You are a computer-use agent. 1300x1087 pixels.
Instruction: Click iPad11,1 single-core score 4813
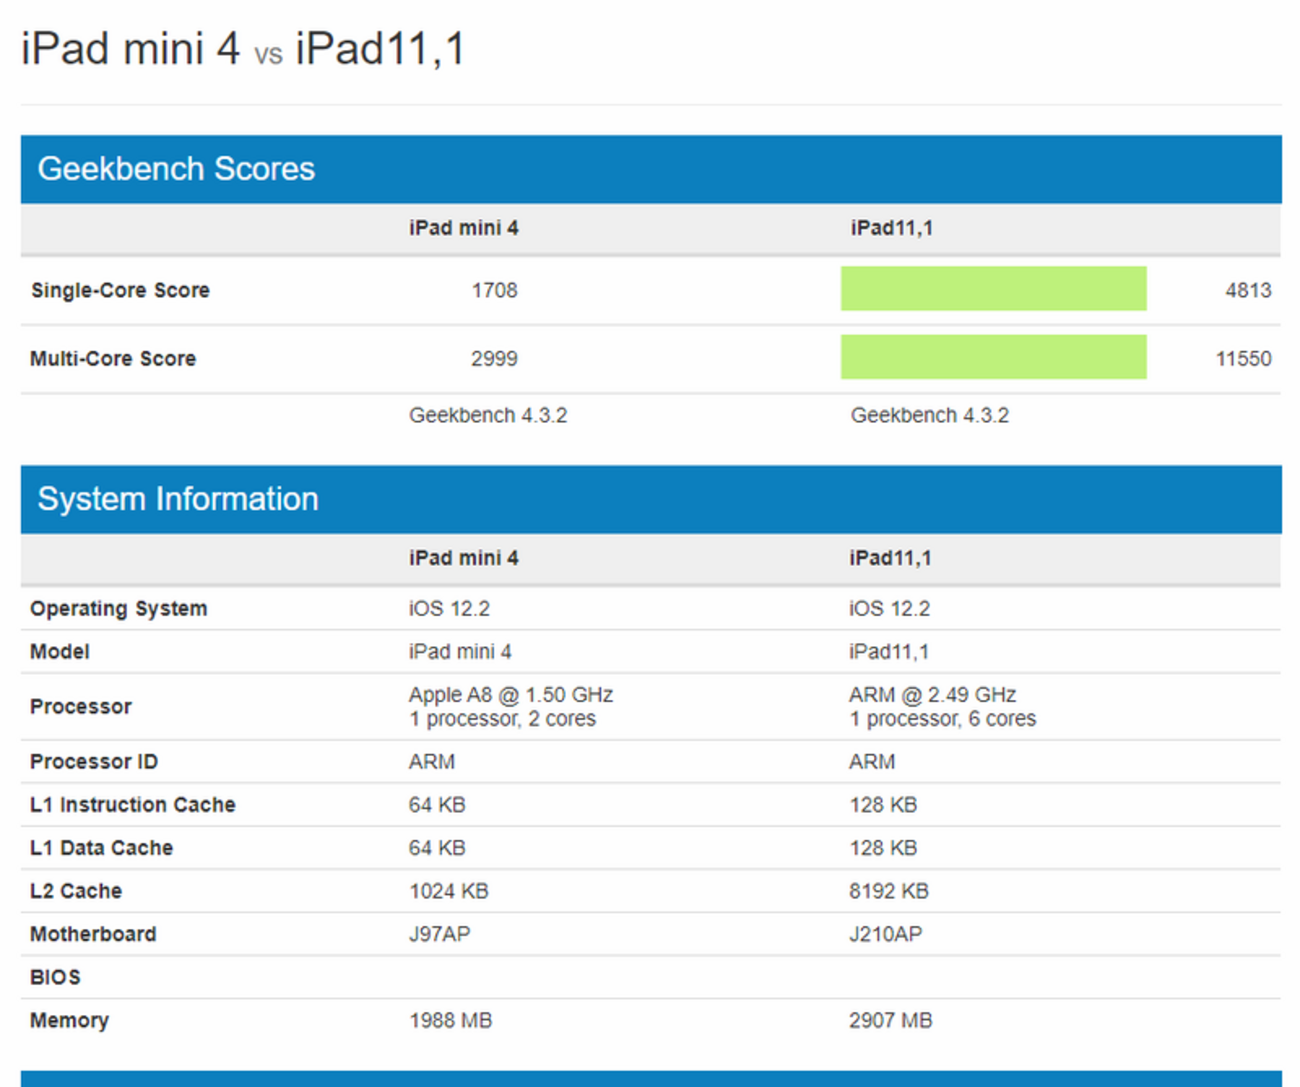[x=1248, y=290]
